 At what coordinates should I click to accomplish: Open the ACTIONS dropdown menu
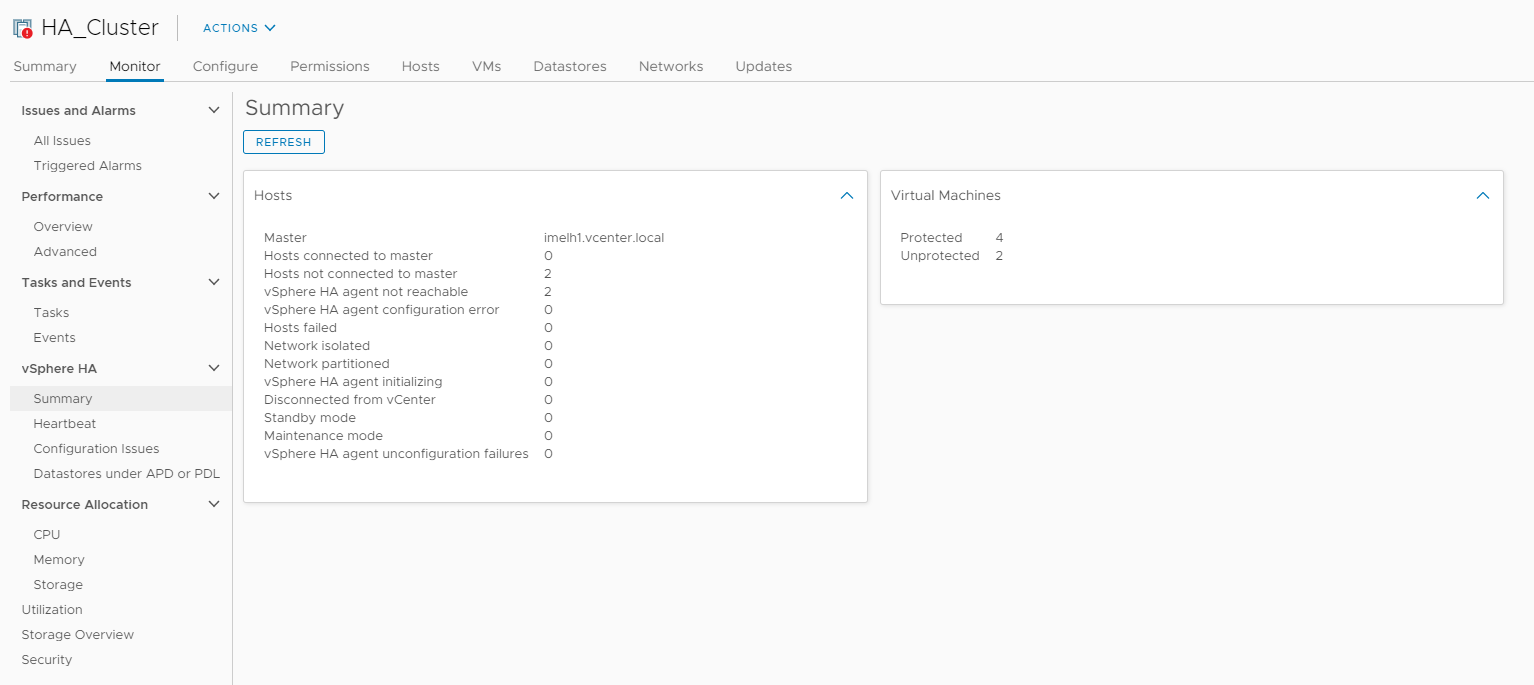[x=239, y=28]
